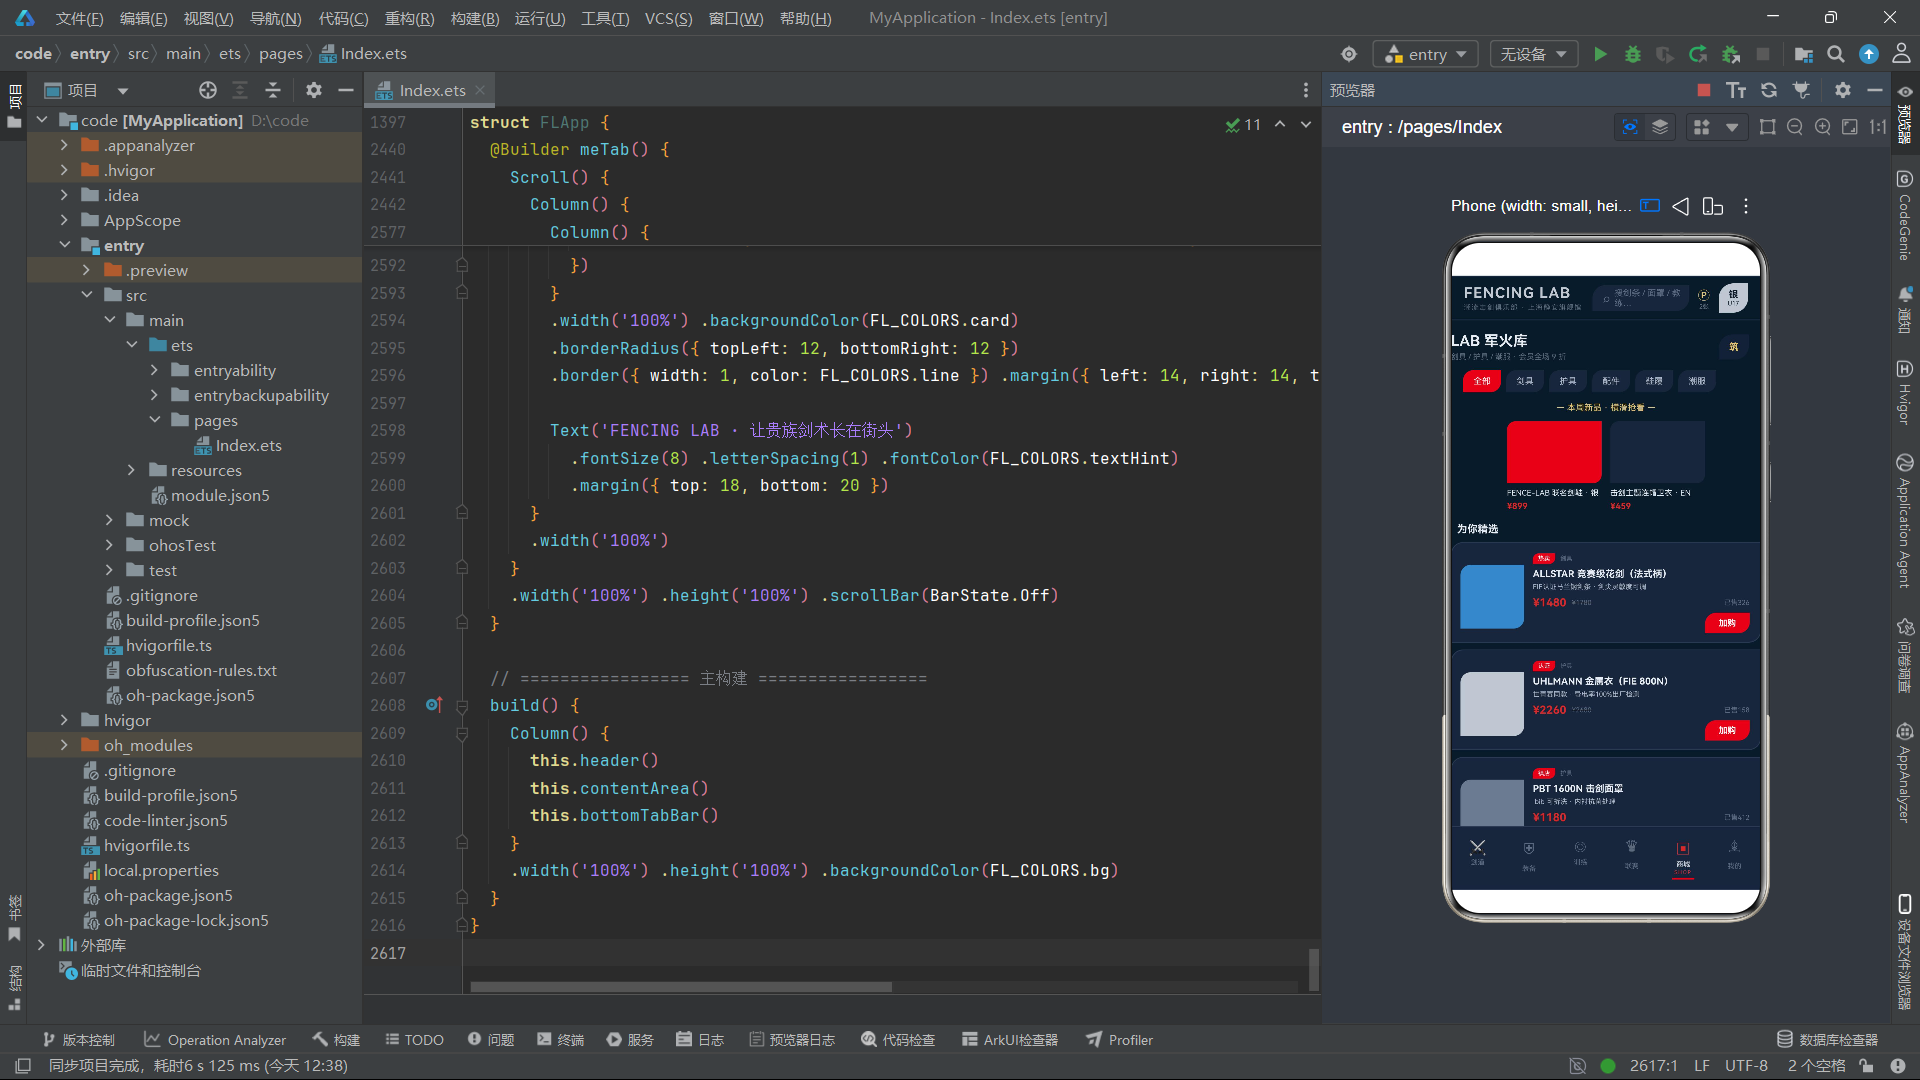
Task: Expand the oh_modules folder
Action: pyautogui.click(x=65, y=745)
